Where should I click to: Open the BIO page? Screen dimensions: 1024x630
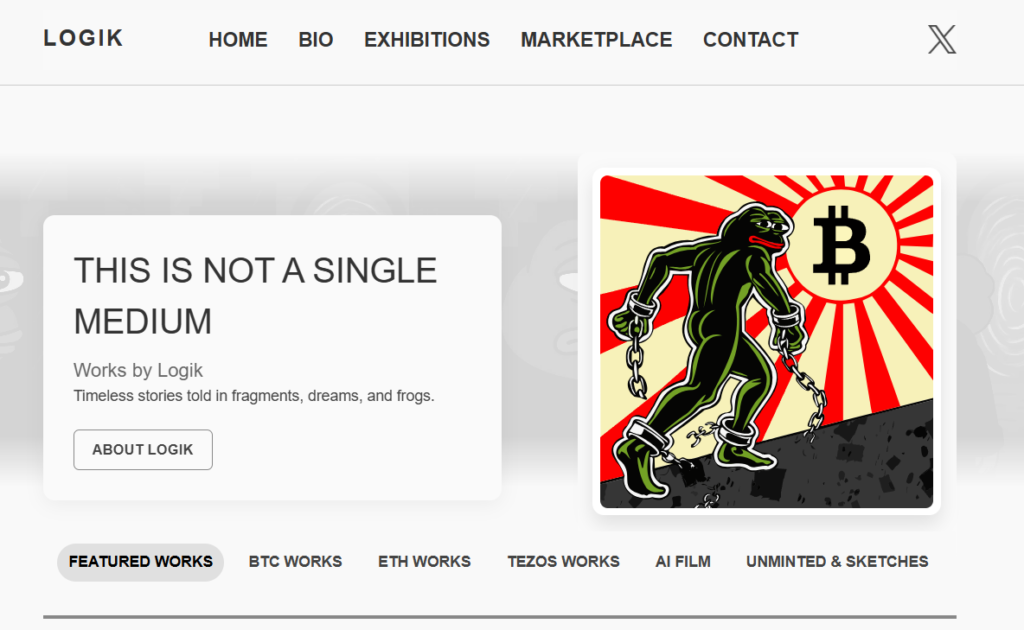pyautogui.click(x=315, y=40)
